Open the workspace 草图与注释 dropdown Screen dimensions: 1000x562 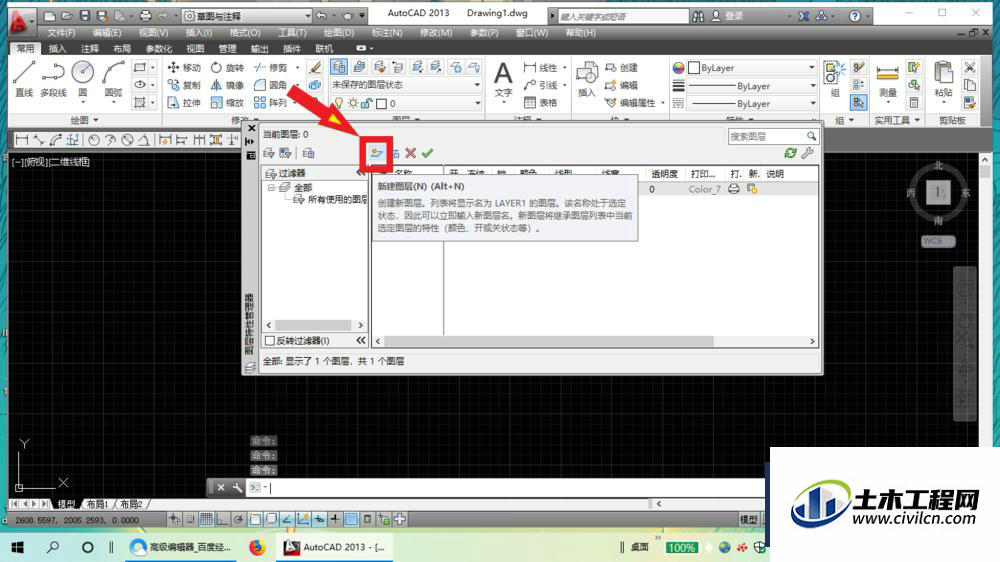pos(247,16)
